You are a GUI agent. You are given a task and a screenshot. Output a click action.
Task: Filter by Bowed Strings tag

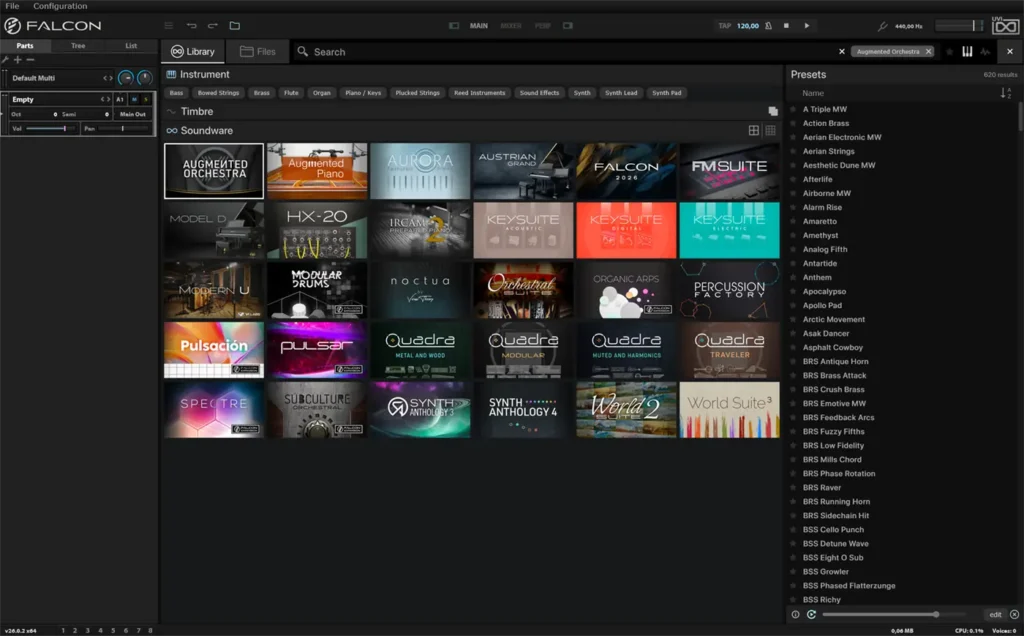click(218, 93)
